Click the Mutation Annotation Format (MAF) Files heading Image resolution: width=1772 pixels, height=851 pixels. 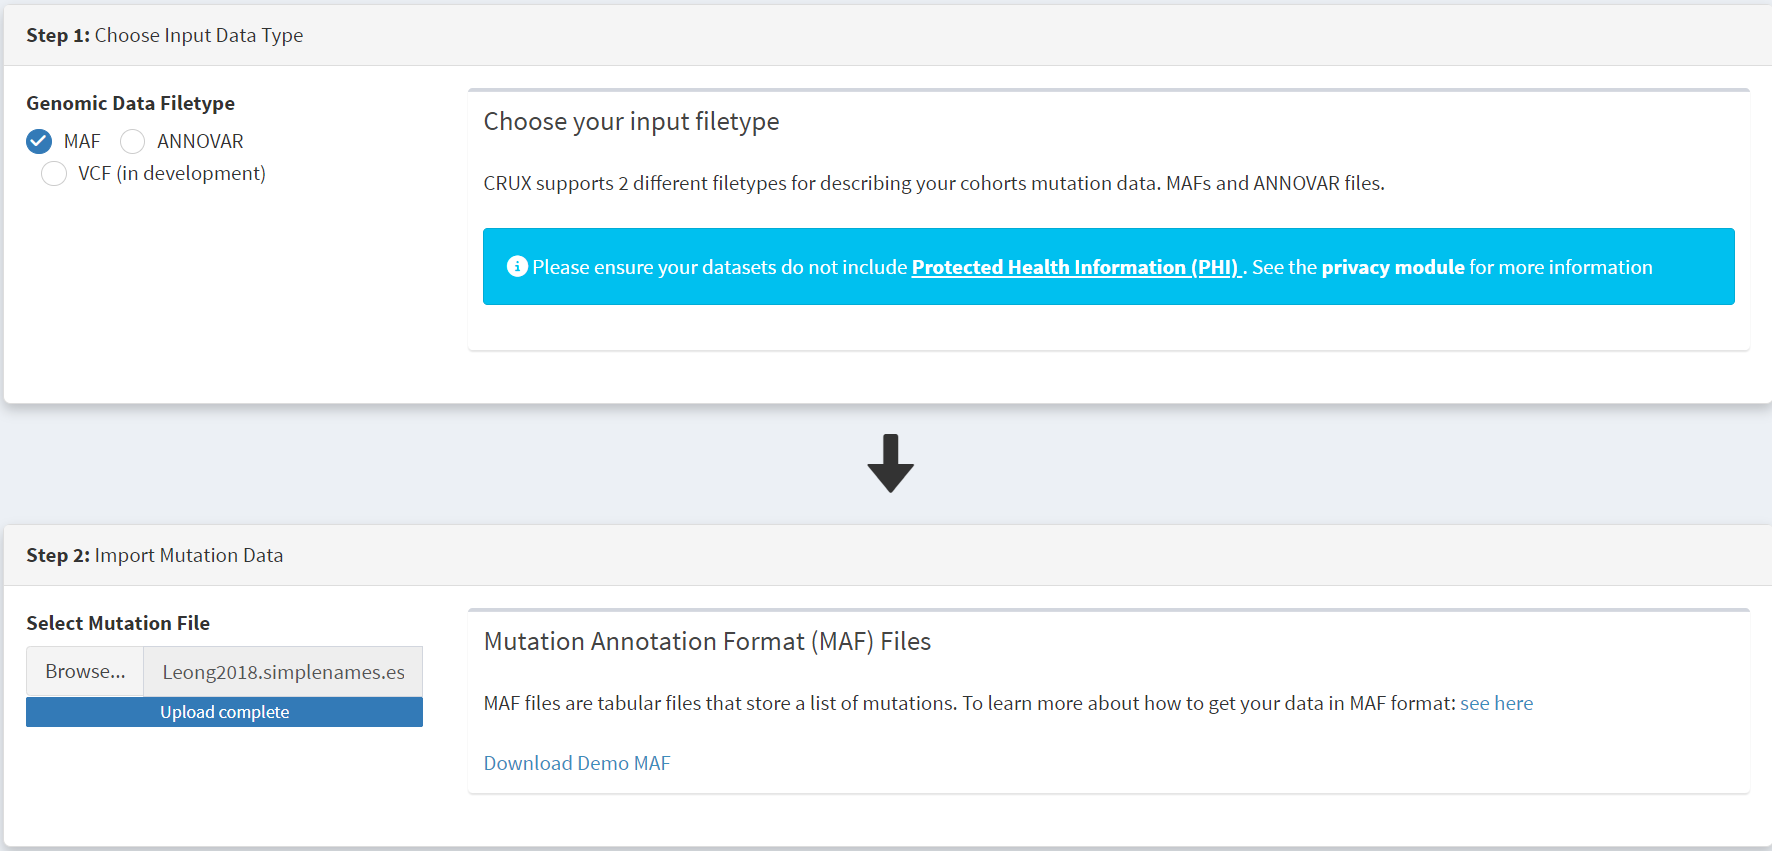[x=707, y=641]
